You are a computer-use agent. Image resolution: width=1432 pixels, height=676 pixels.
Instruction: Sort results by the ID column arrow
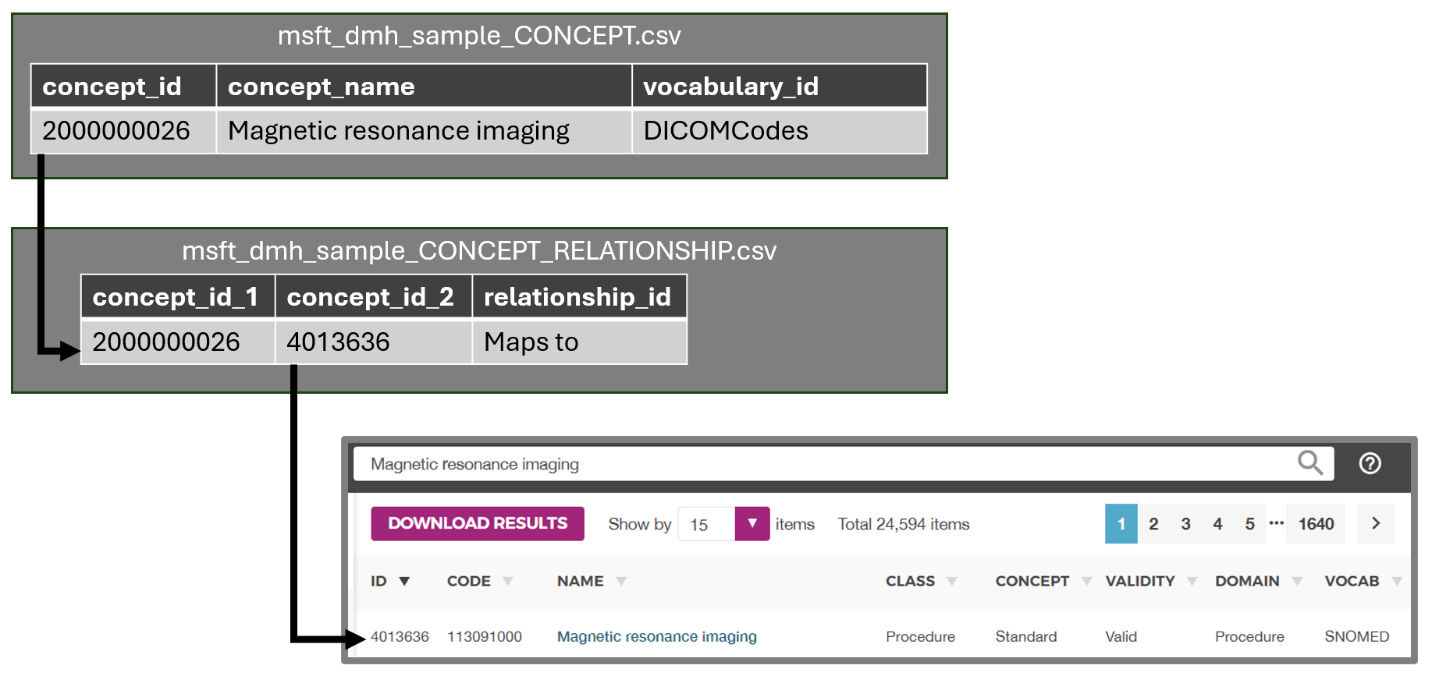[x=404, y=581]
